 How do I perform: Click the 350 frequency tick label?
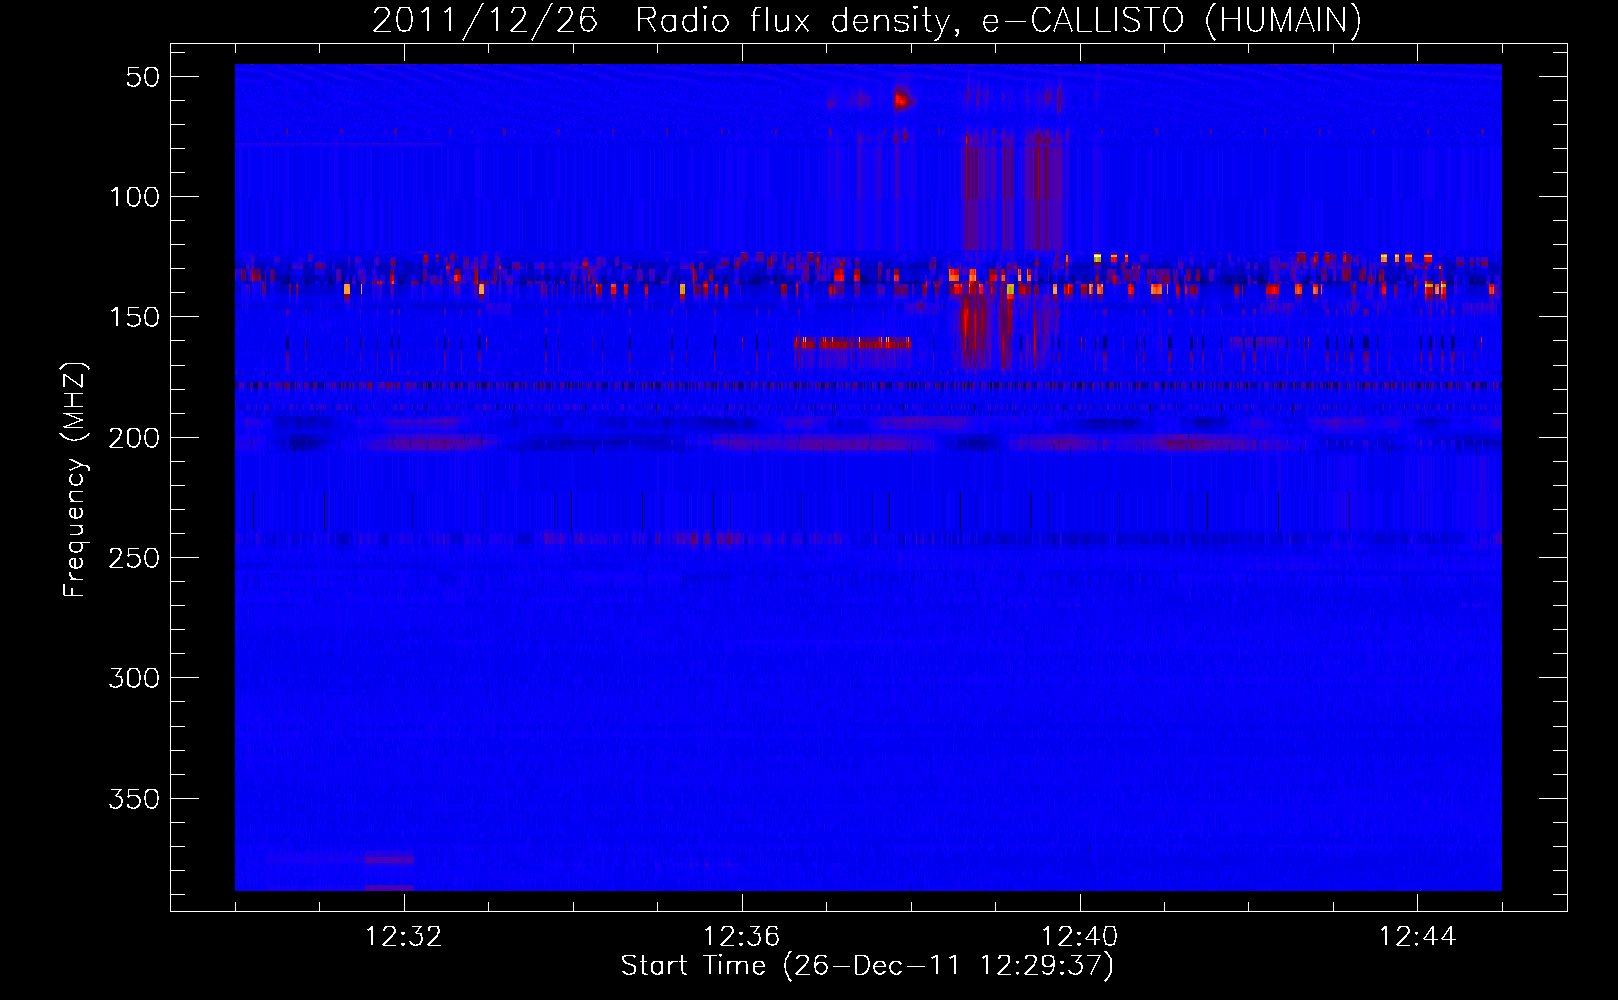click(x=134, y=799)
